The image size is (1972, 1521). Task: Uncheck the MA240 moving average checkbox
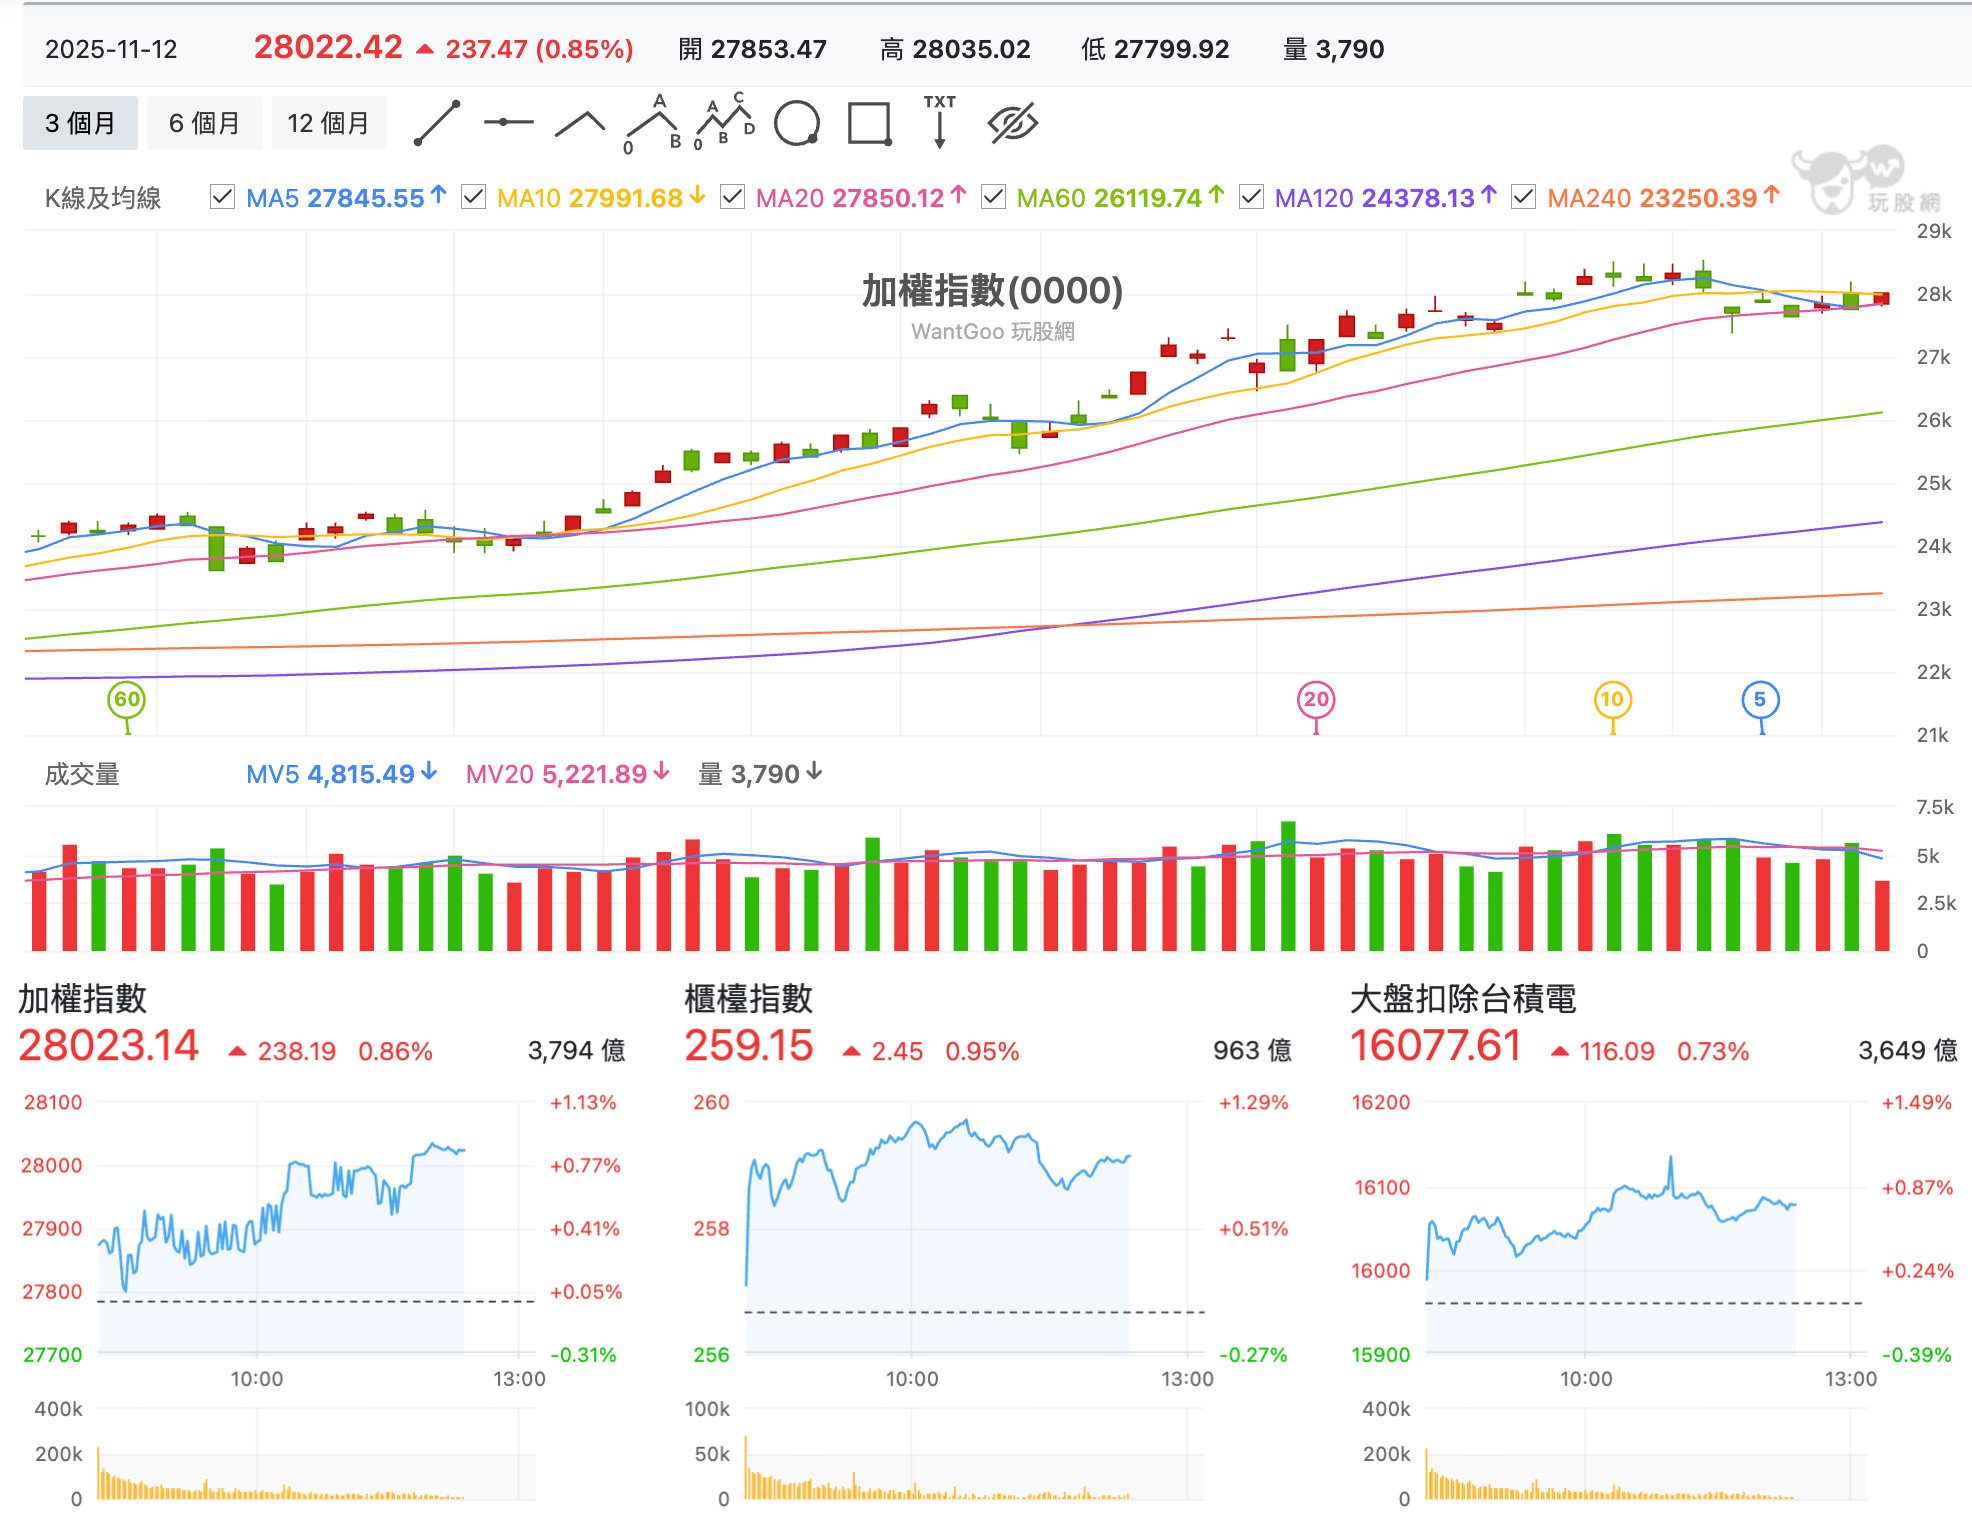point(1523,197)
